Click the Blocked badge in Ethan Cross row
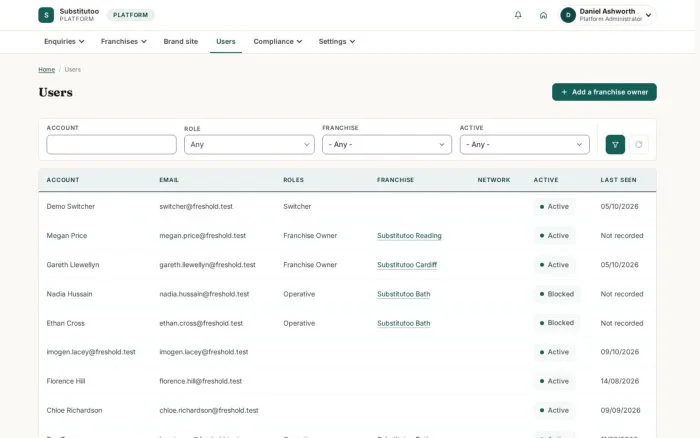Viewport: 700px width, 438px height. click(557, 323)
